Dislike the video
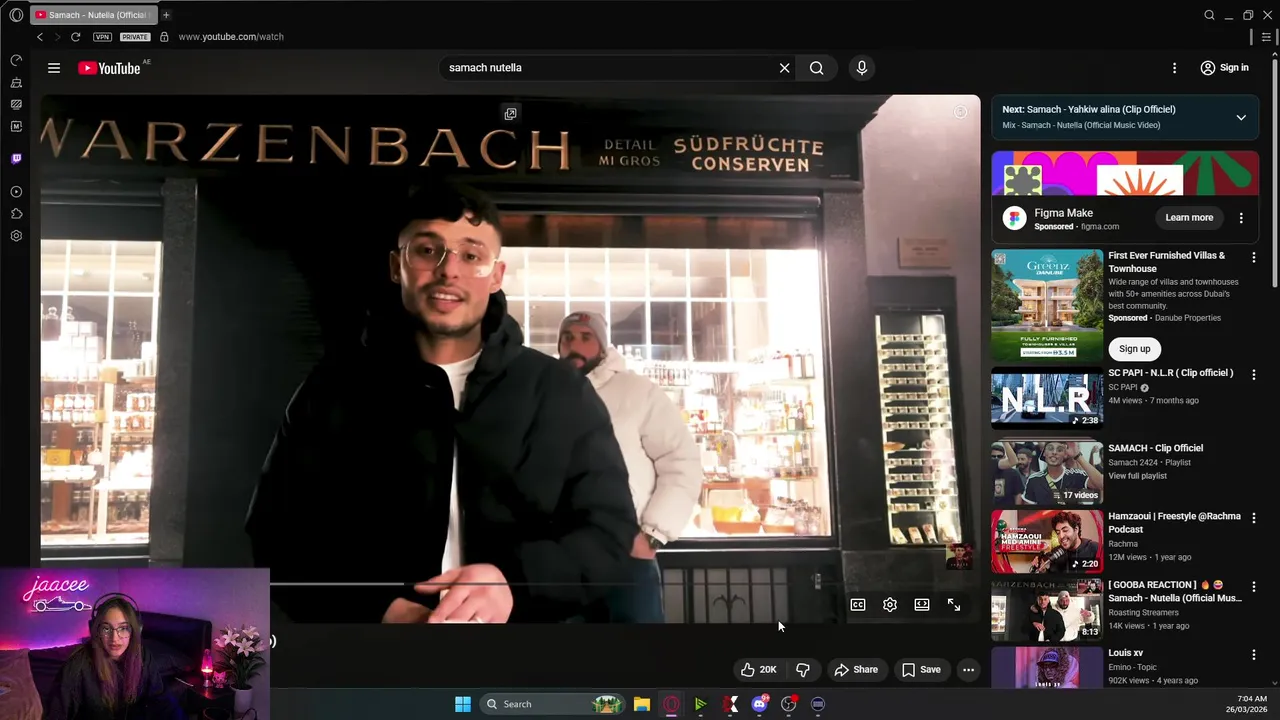Image resolution: width=1280 pixels, height=720 pixels. [x=803, y=670]
